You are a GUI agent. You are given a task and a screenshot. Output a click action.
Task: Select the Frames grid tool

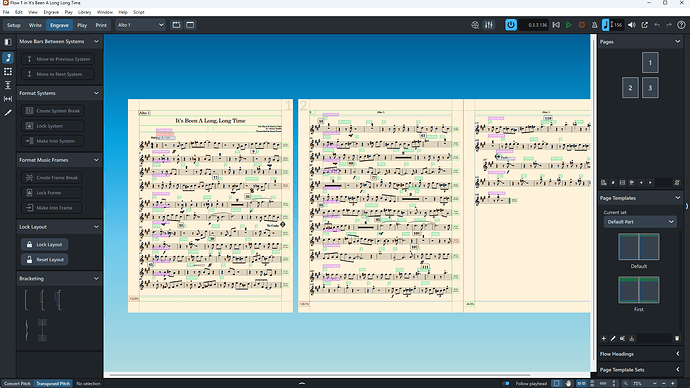coord(8,71)
